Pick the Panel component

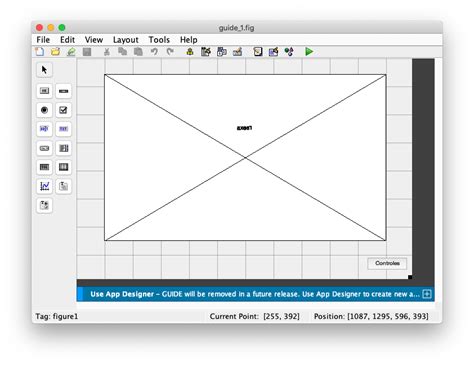[63, 186]
